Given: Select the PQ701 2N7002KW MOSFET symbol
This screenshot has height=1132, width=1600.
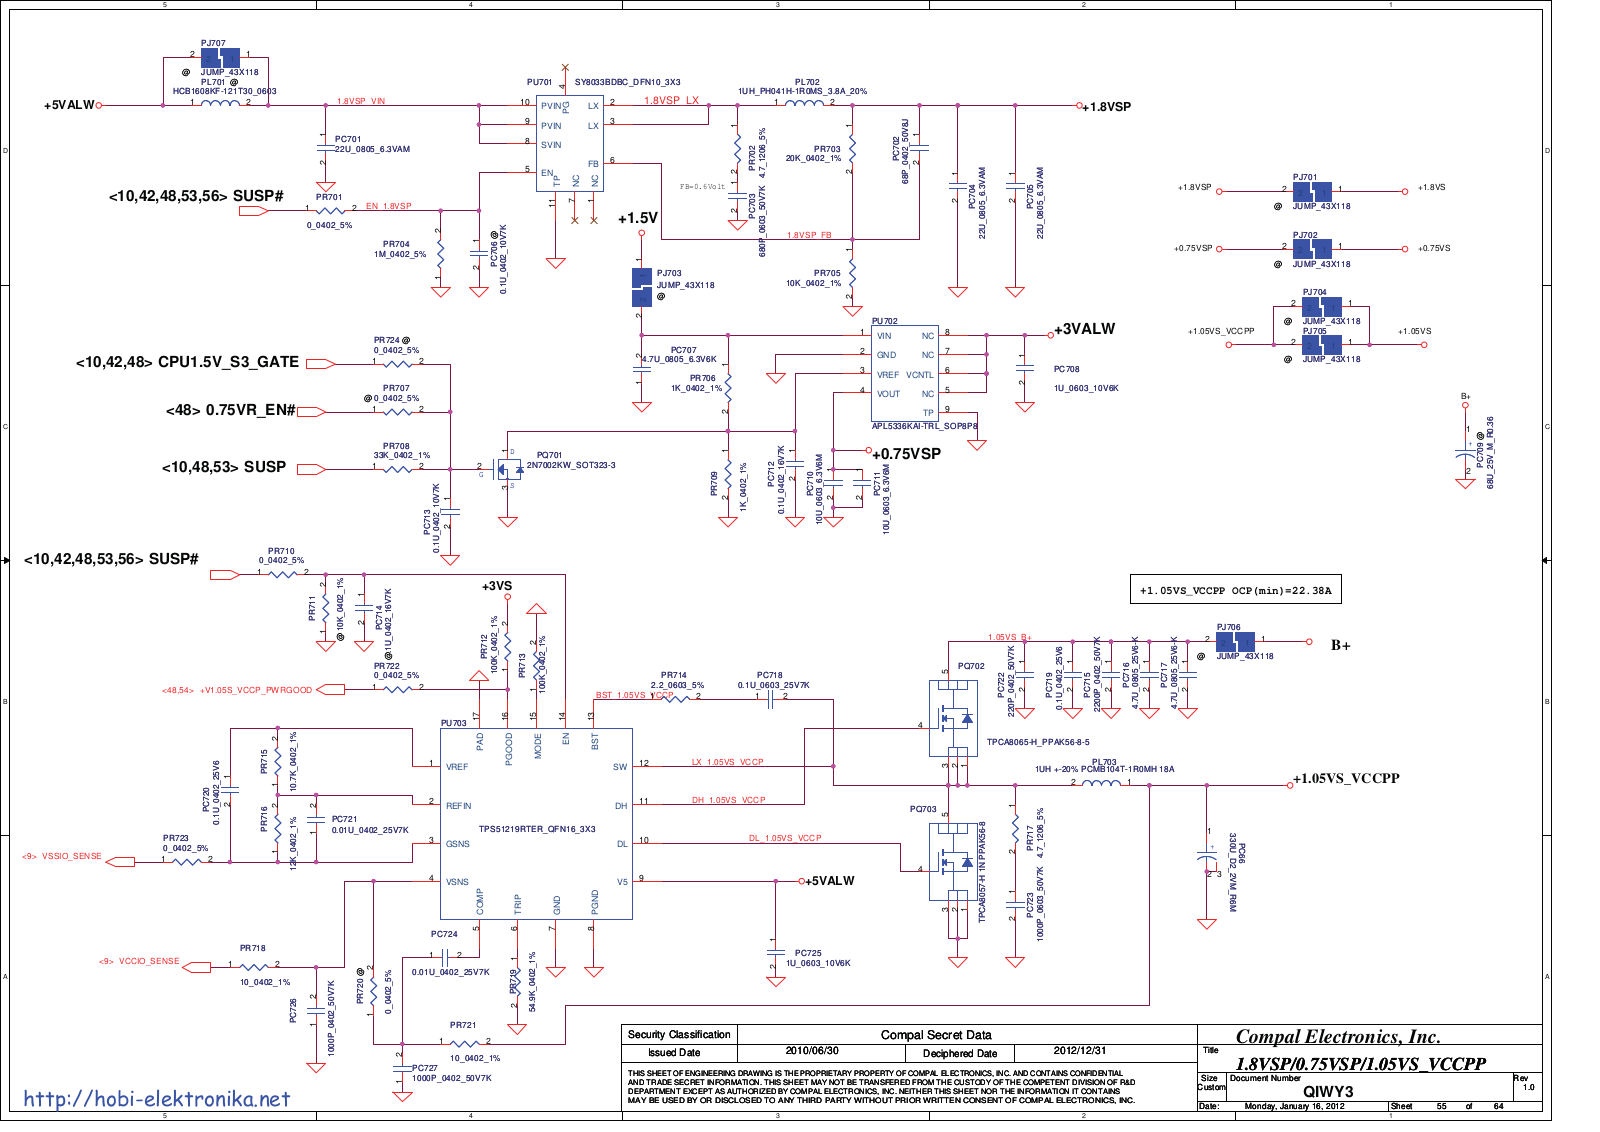Looking at the screenshot, I should click(x=510, y=467).
